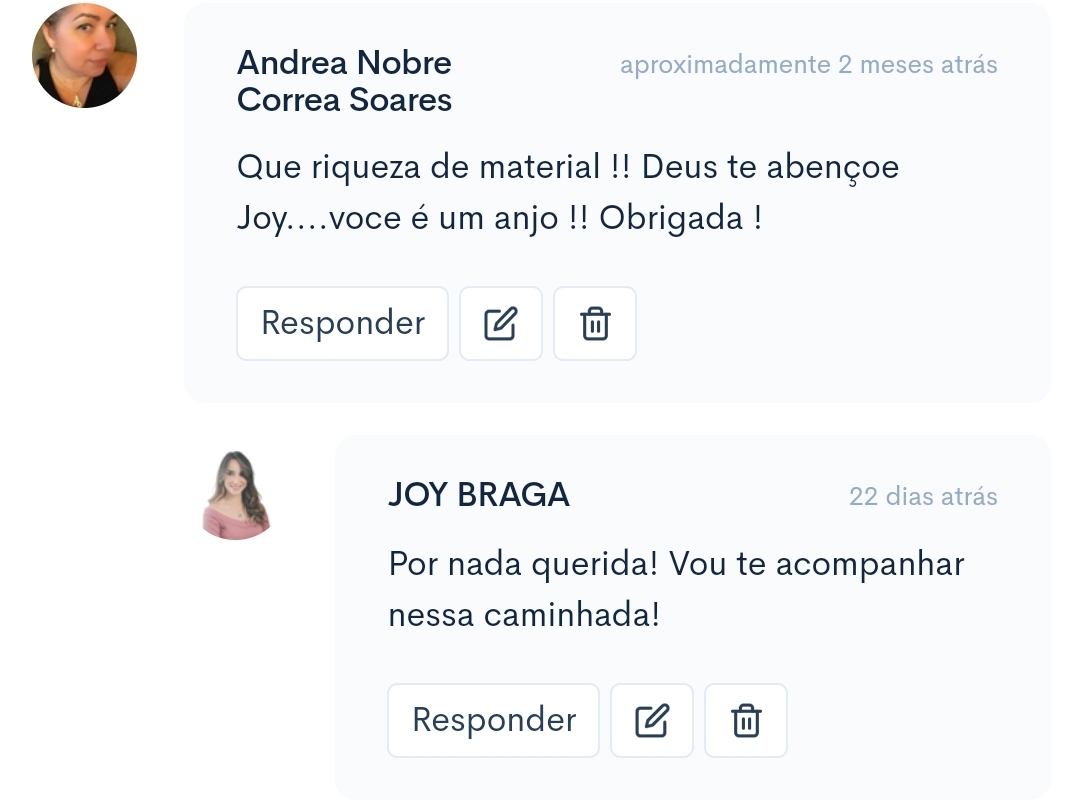Click the words 'Deus te abençoe'
The width and height of the screenshot is (1080, 802).
click(770, 167)
